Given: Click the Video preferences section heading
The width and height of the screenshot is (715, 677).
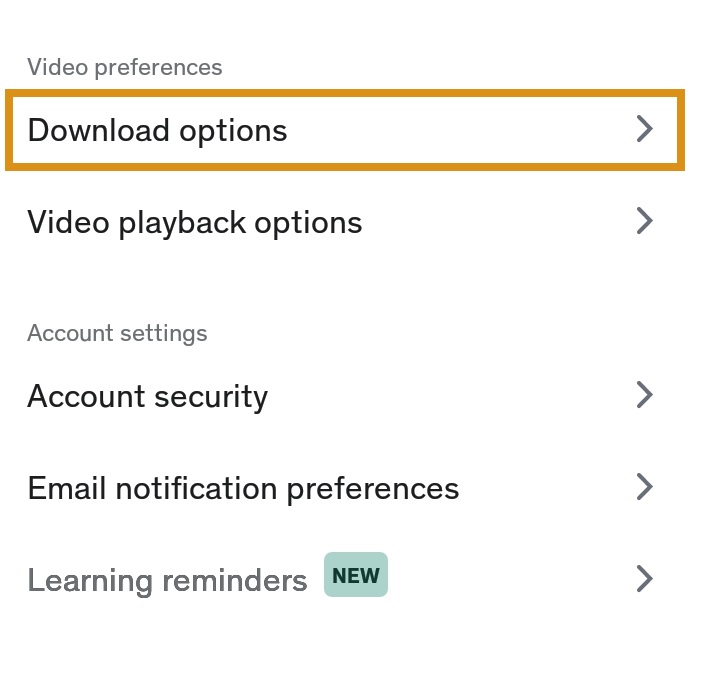Looking at the screenshot, I should tap(125, 67).
